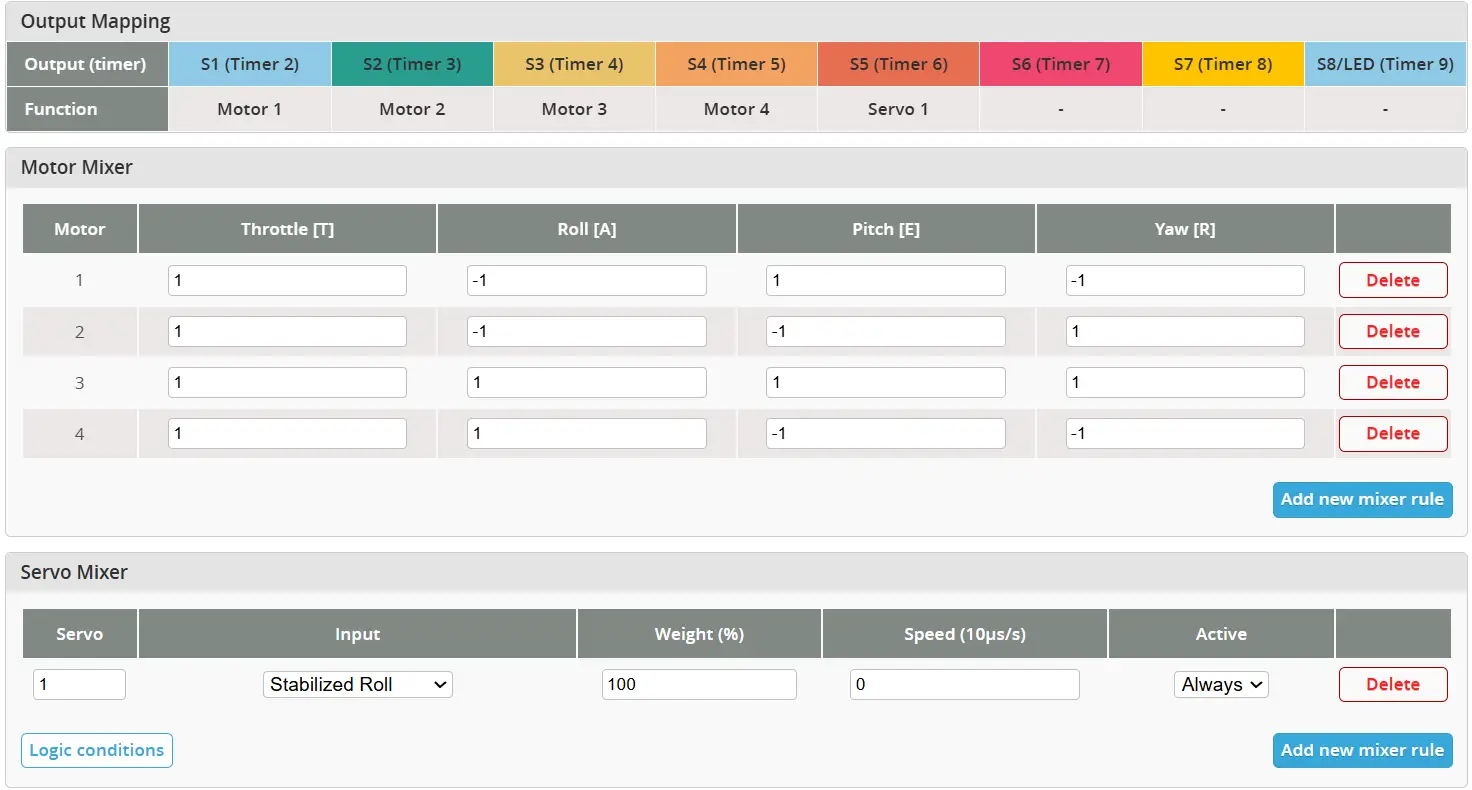
Task: Delete motor 2 mixer rule
Action: [x=1393, y=331]
